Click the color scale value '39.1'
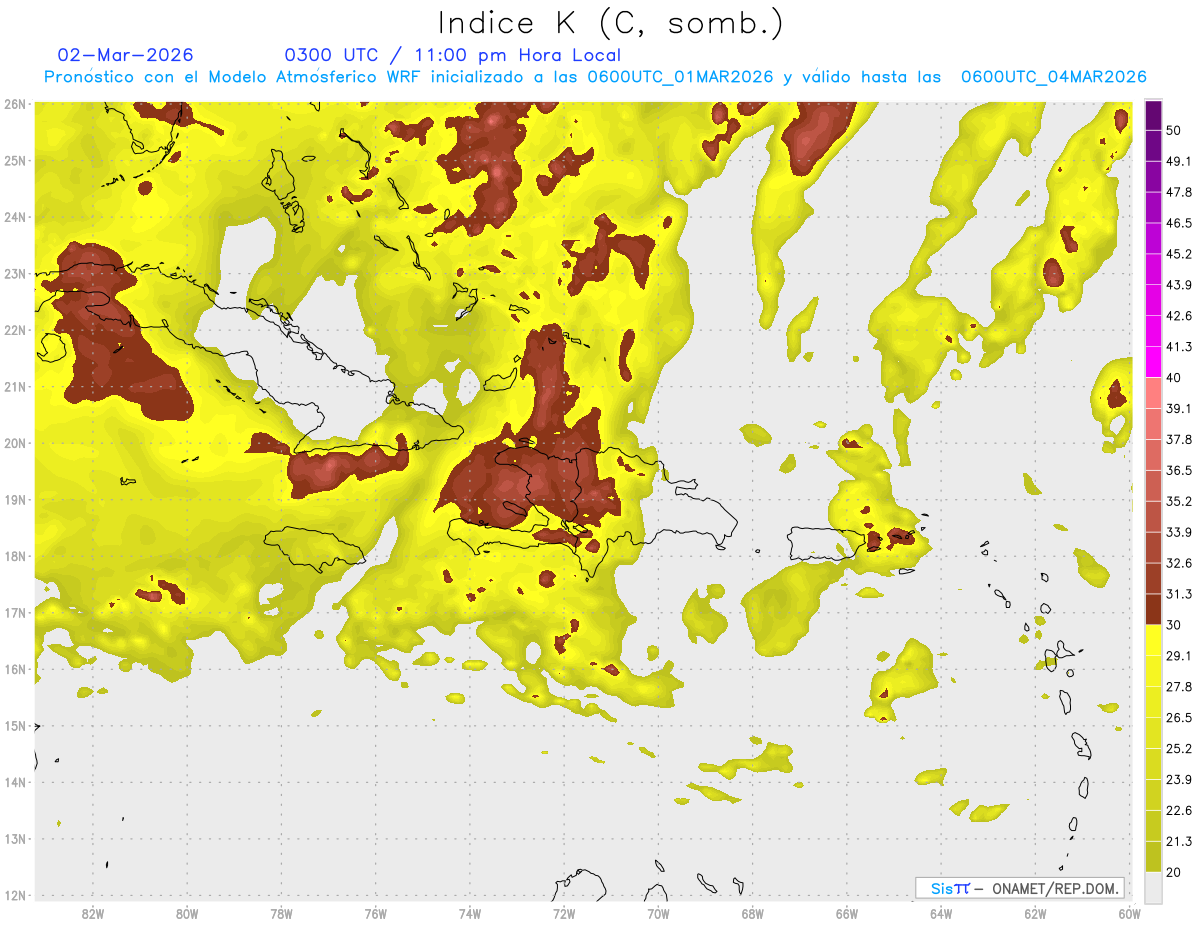 click(1179, 408)
